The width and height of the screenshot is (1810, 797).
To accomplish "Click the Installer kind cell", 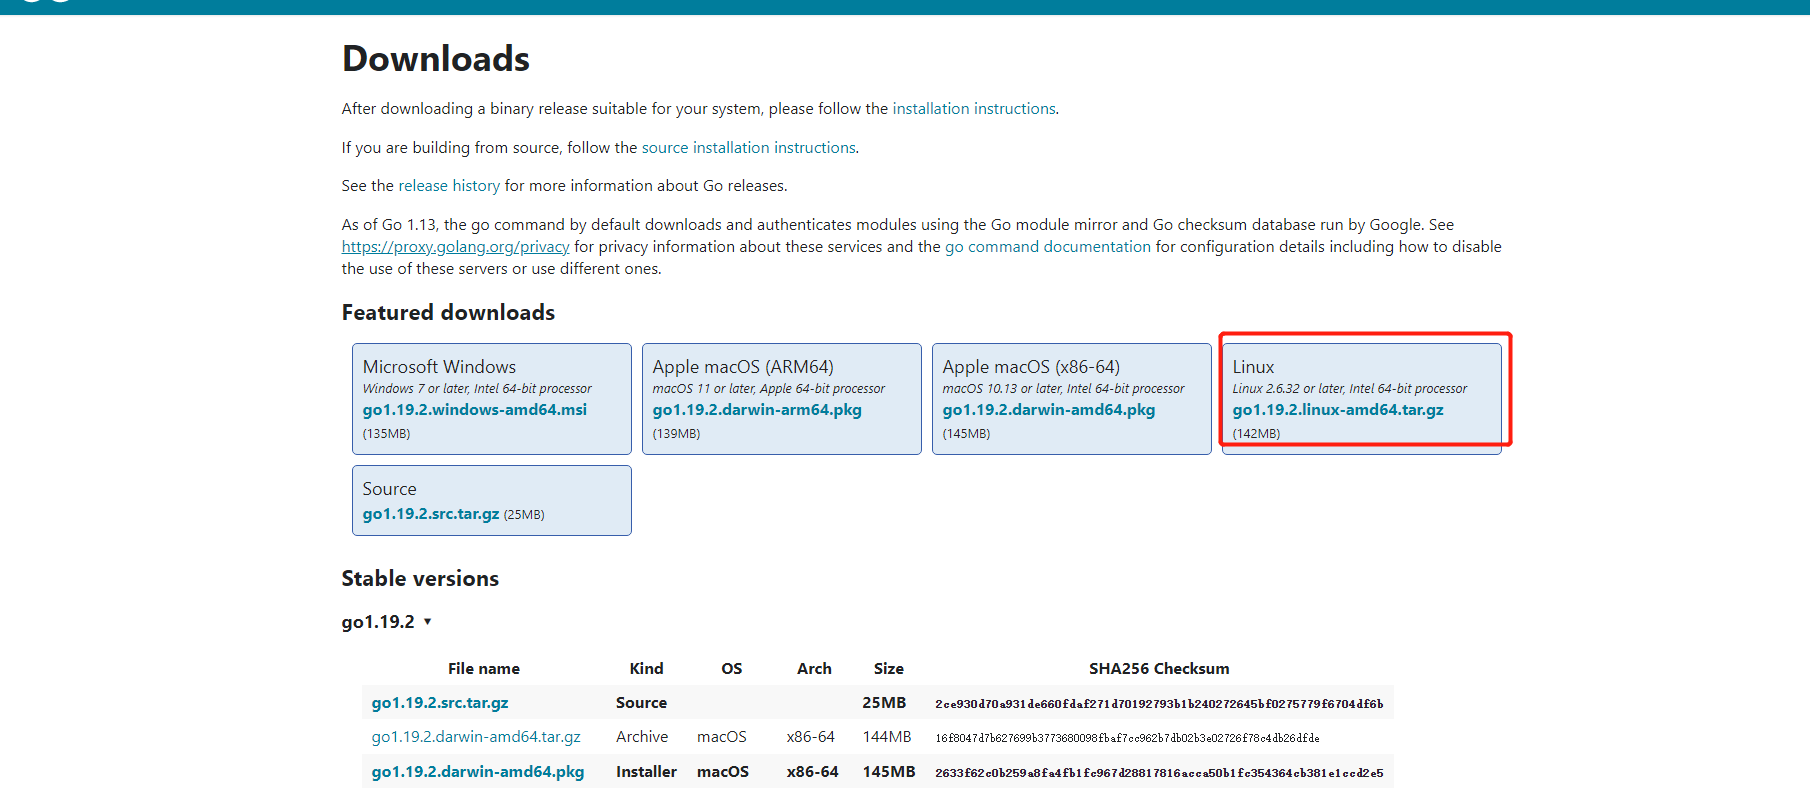I will 646,771.
